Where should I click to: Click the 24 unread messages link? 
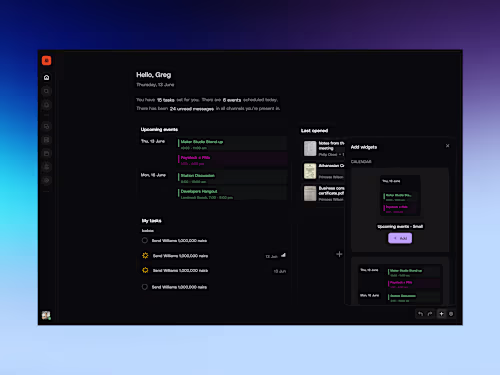(x=192, y=109)
